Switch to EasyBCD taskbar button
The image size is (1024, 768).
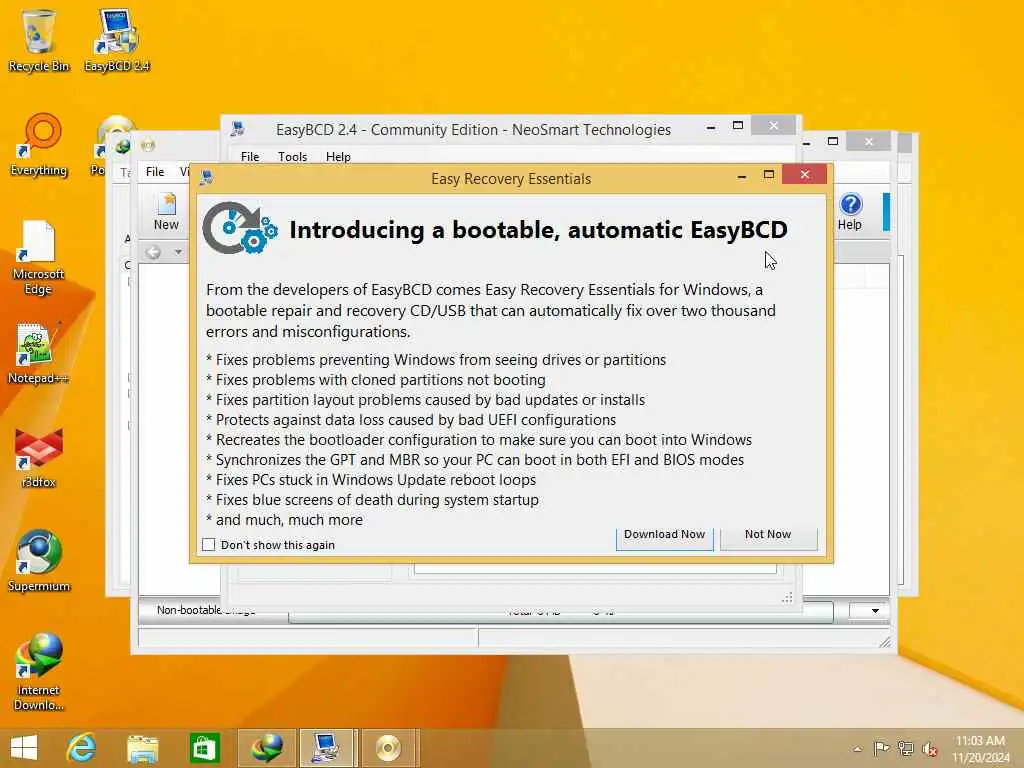click(328, 748)
